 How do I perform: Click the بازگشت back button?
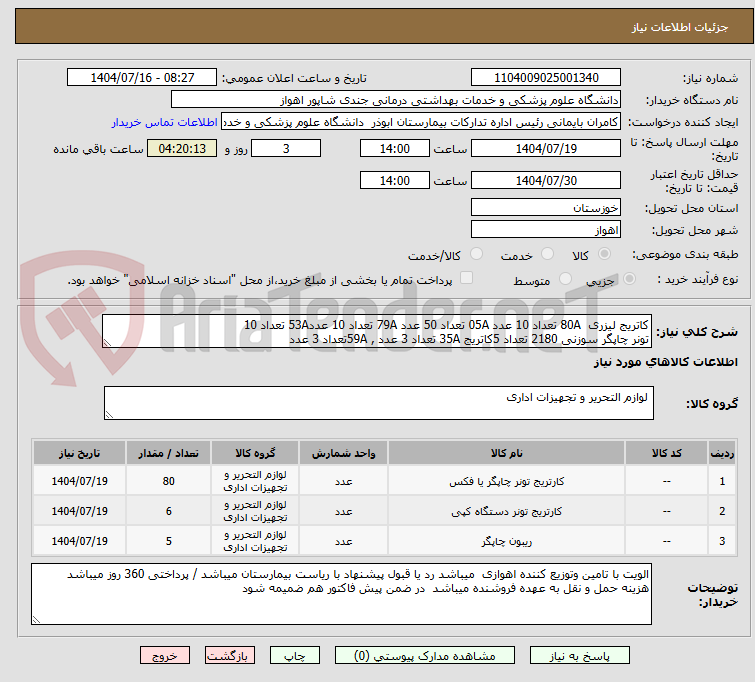click(x=229, y=656)
